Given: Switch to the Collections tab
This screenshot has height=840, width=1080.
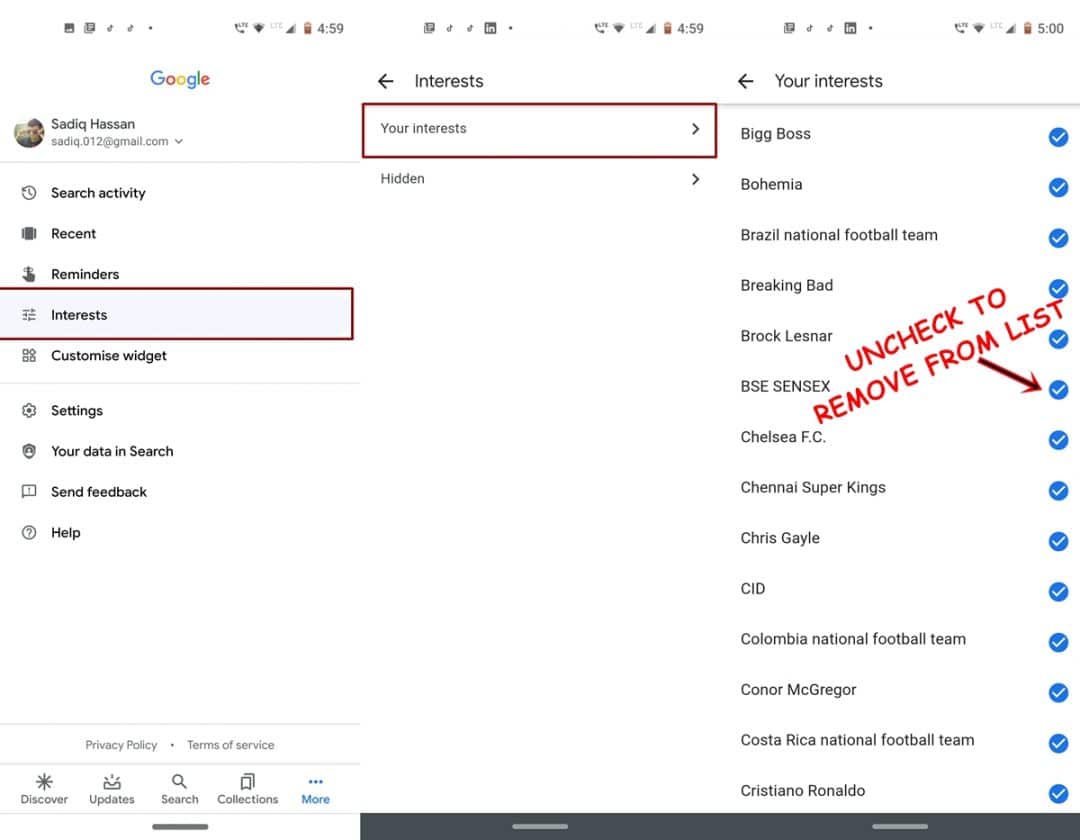Looking at the screenshot, I should (x=248, y=789).
